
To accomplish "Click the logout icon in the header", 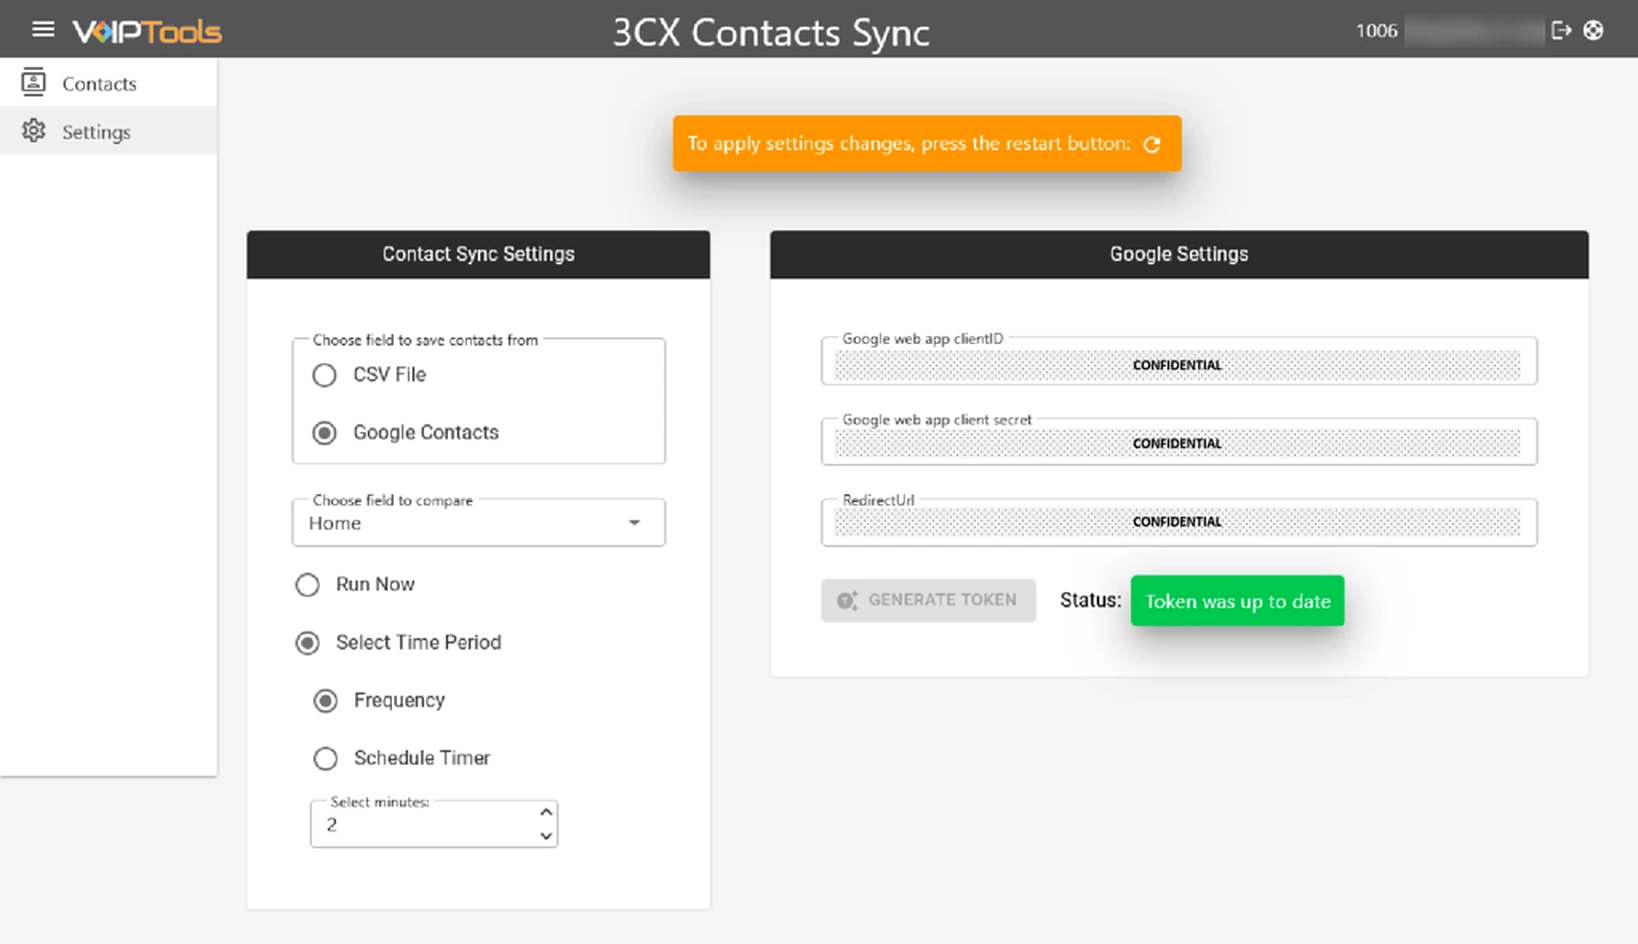I will coord(1561,30).
